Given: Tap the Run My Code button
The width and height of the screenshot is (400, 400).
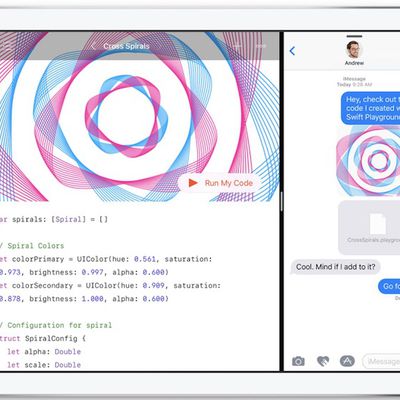Looking at the screenshot, I should (220, 183).
